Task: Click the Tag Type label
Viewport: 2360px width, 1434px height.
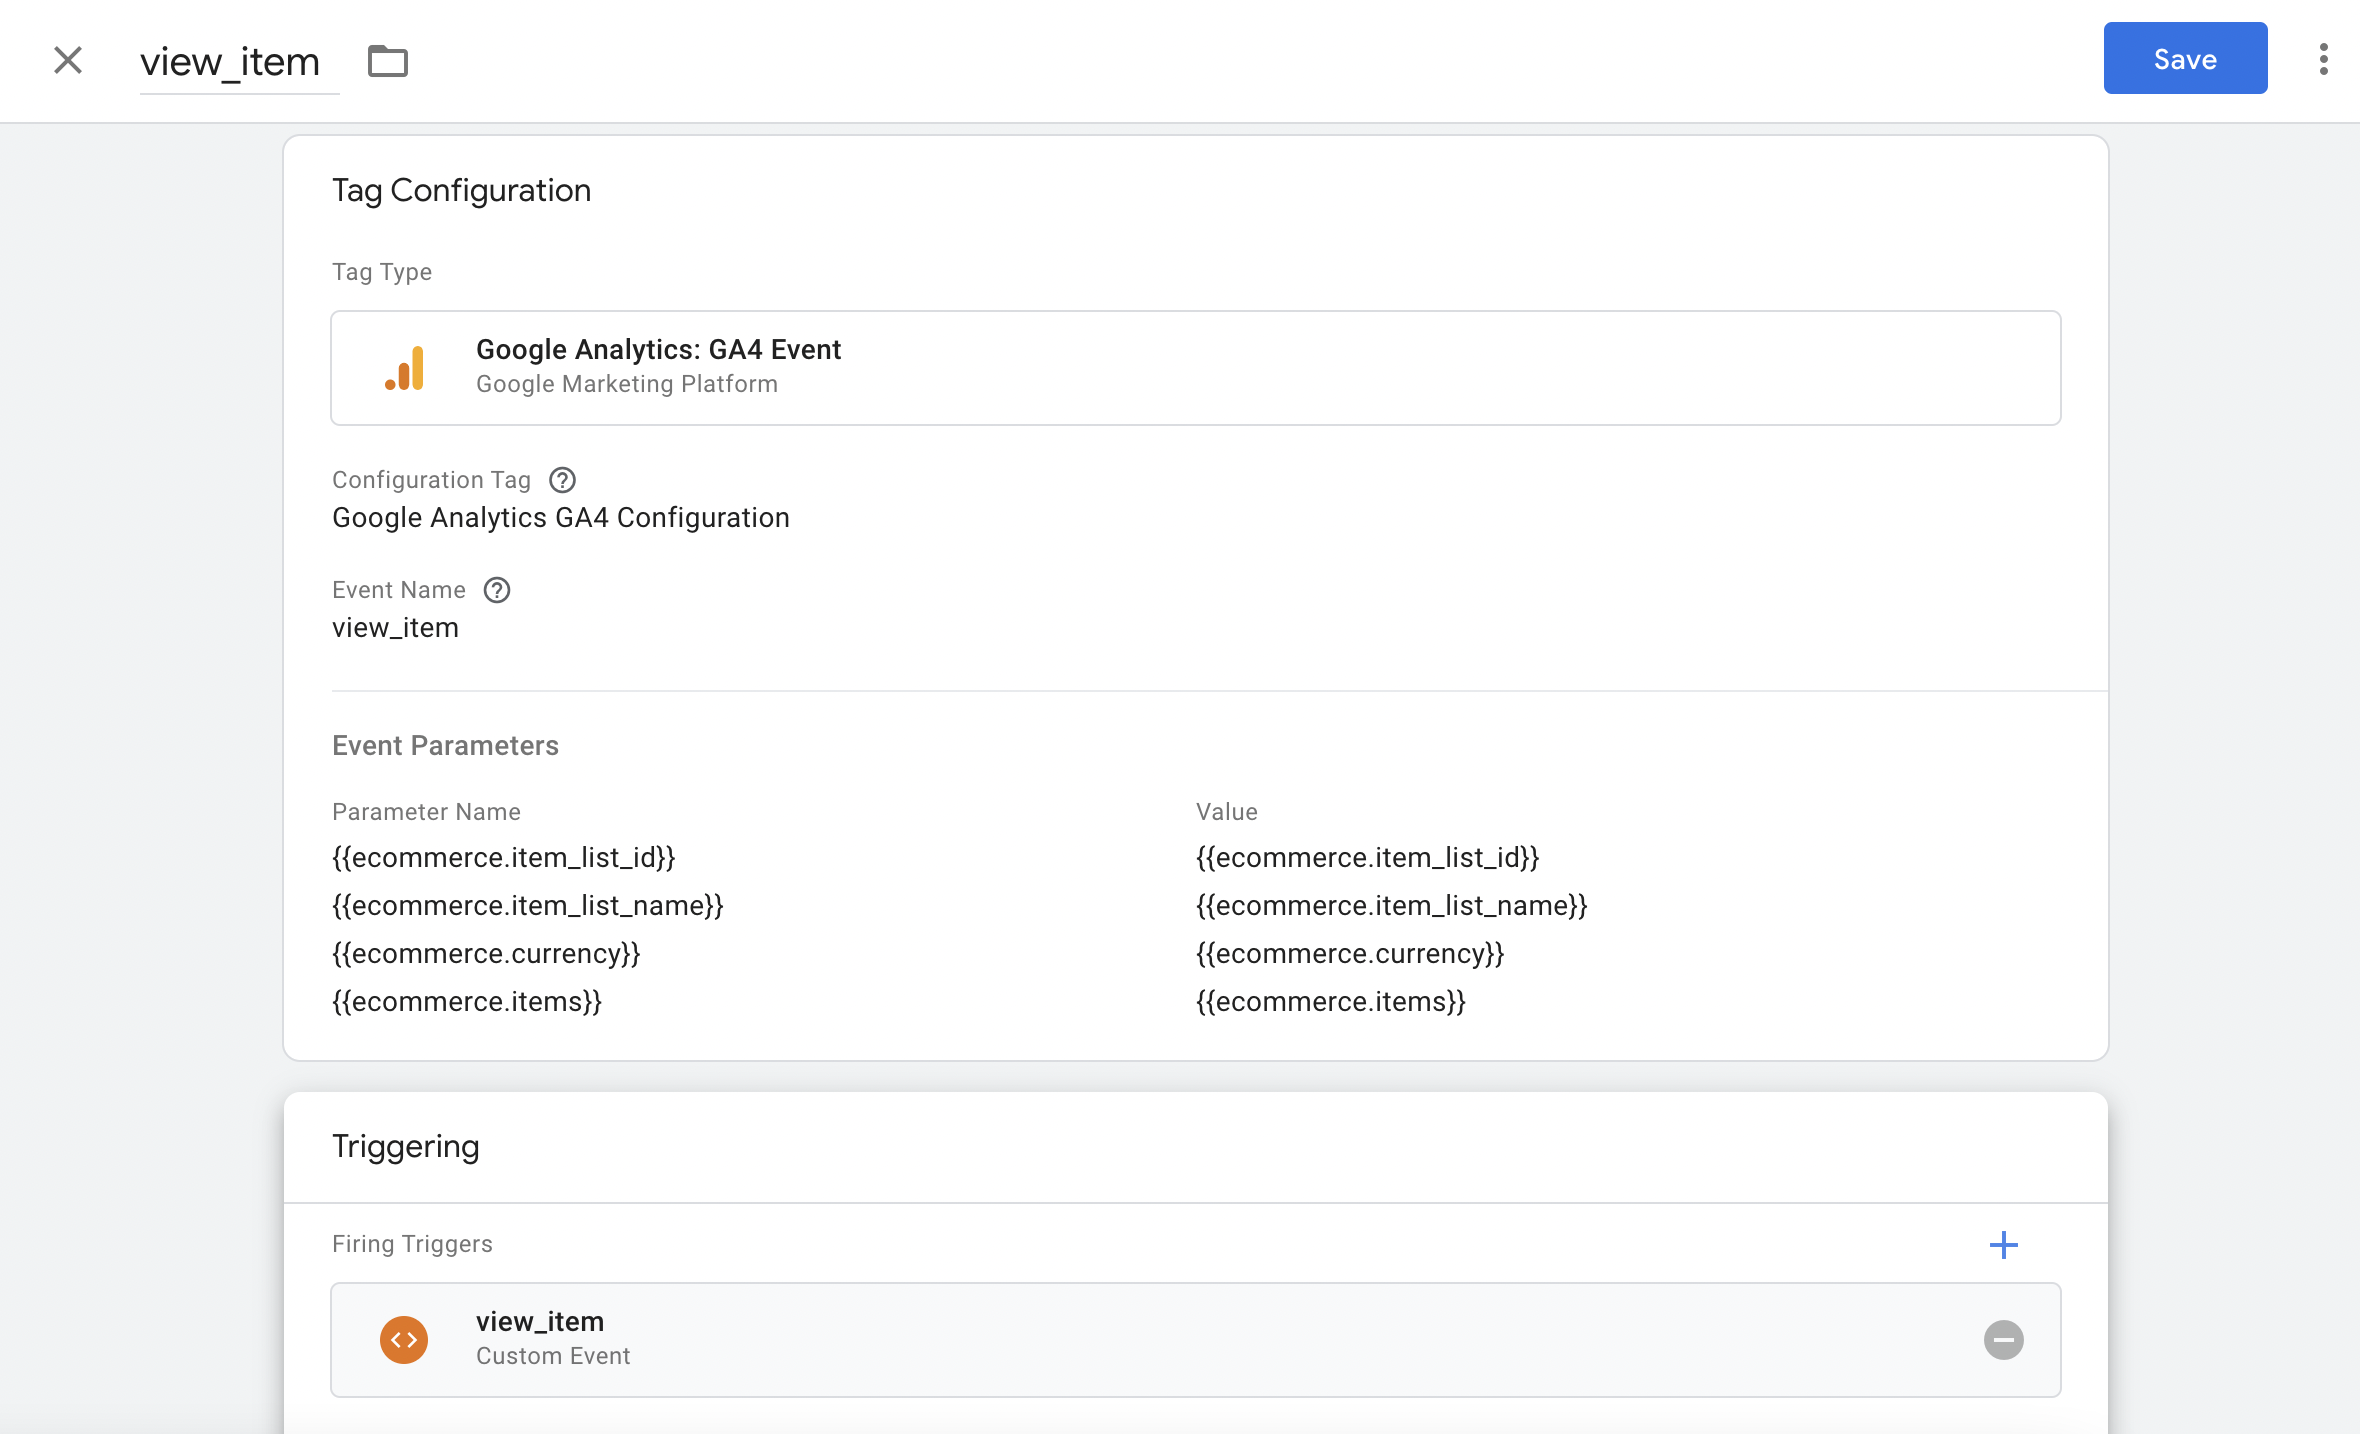Action: (x=382, y=272)
